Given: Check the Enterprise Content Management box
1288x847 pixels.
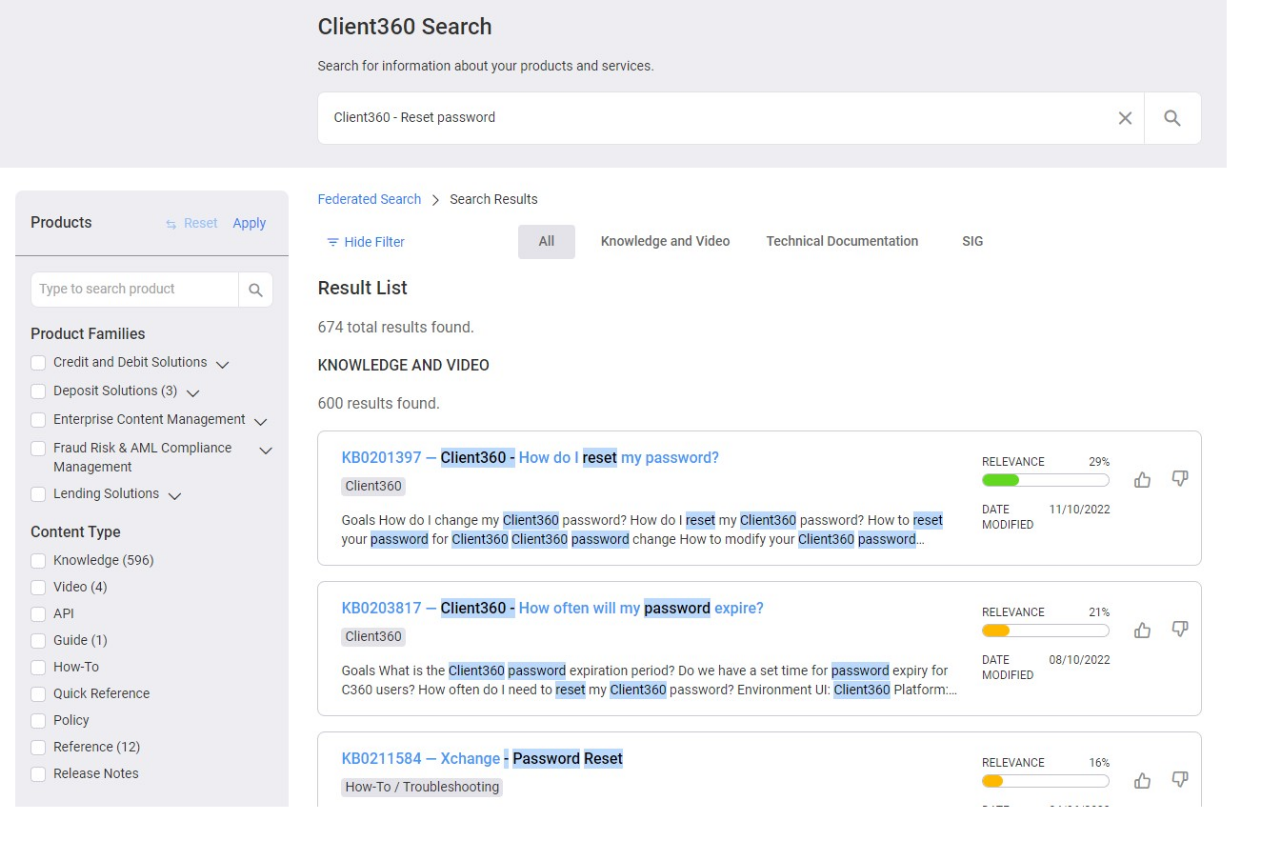Looking at the screenshot, I should point(38,420).
